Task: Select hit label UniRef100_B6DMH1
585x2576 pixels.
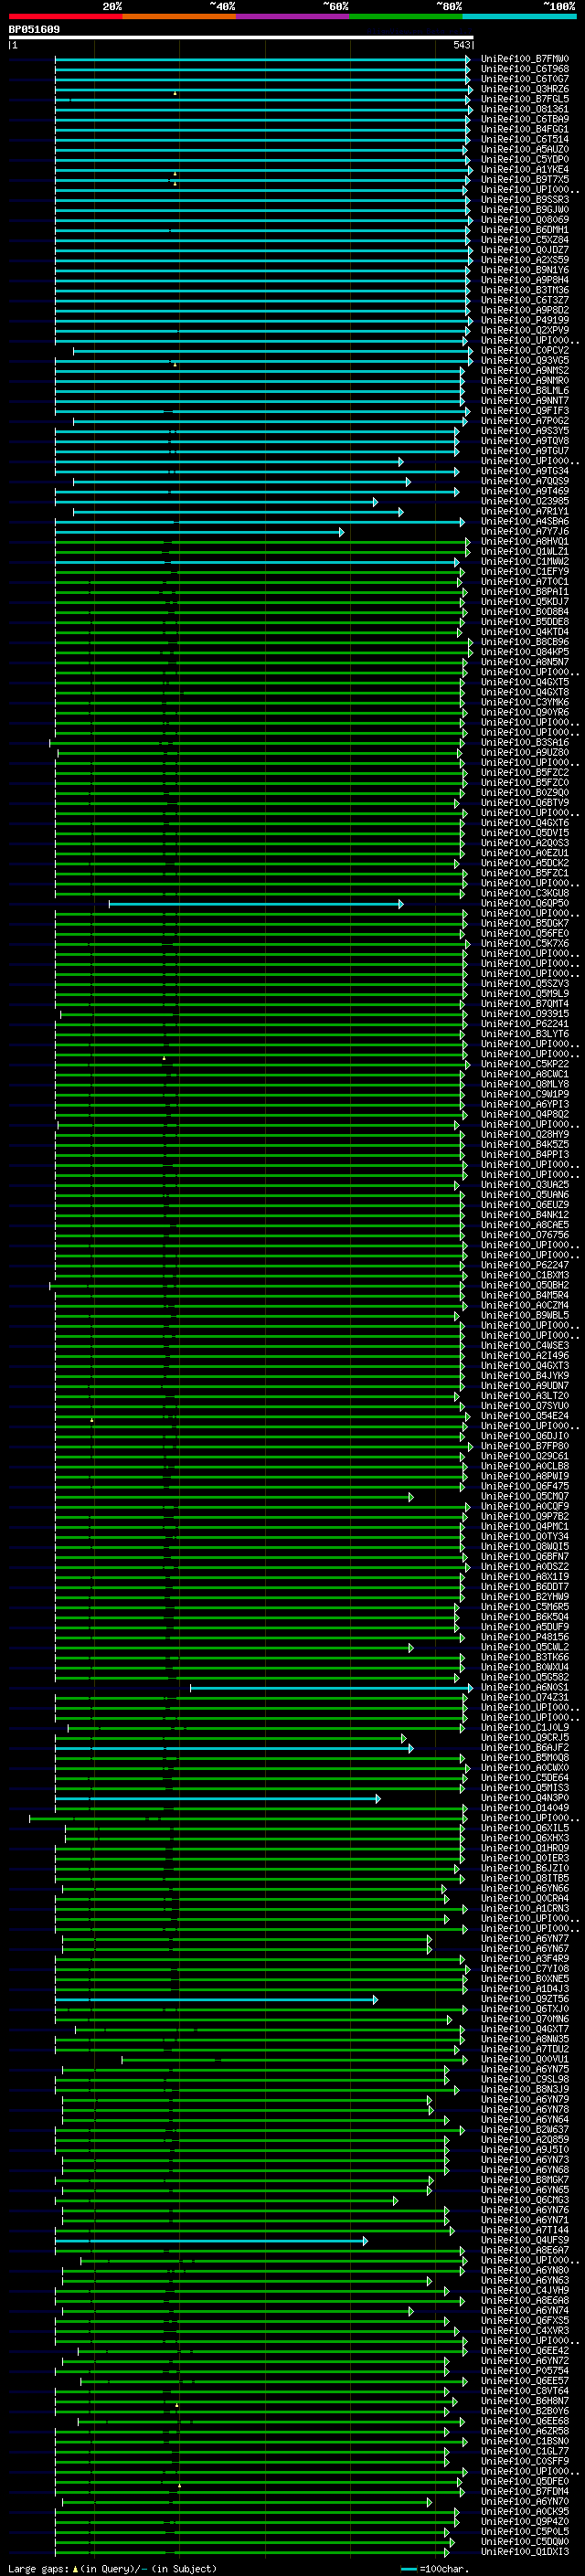Action: [525, 230]
